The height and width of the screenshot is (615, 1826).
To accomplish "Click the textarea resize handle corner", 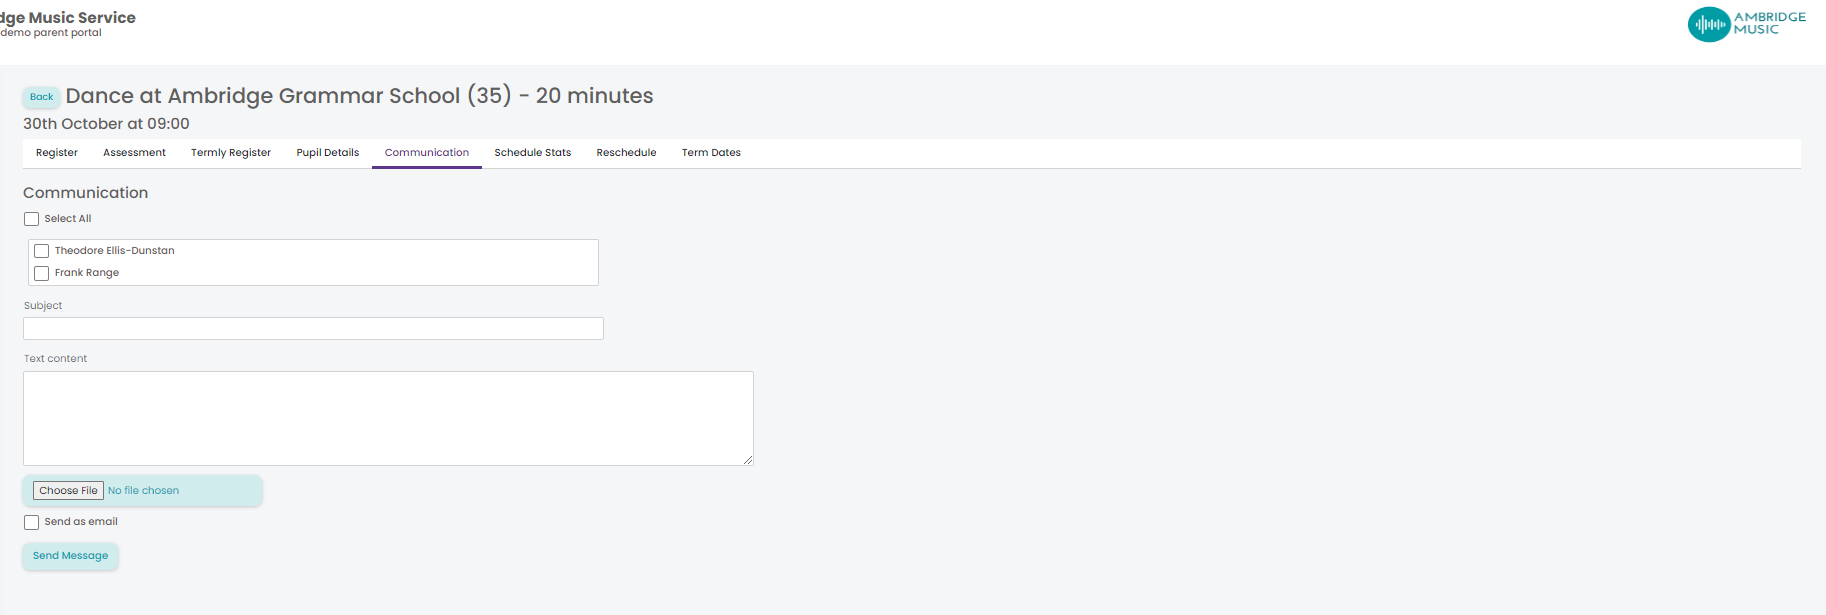I will 748,460.
